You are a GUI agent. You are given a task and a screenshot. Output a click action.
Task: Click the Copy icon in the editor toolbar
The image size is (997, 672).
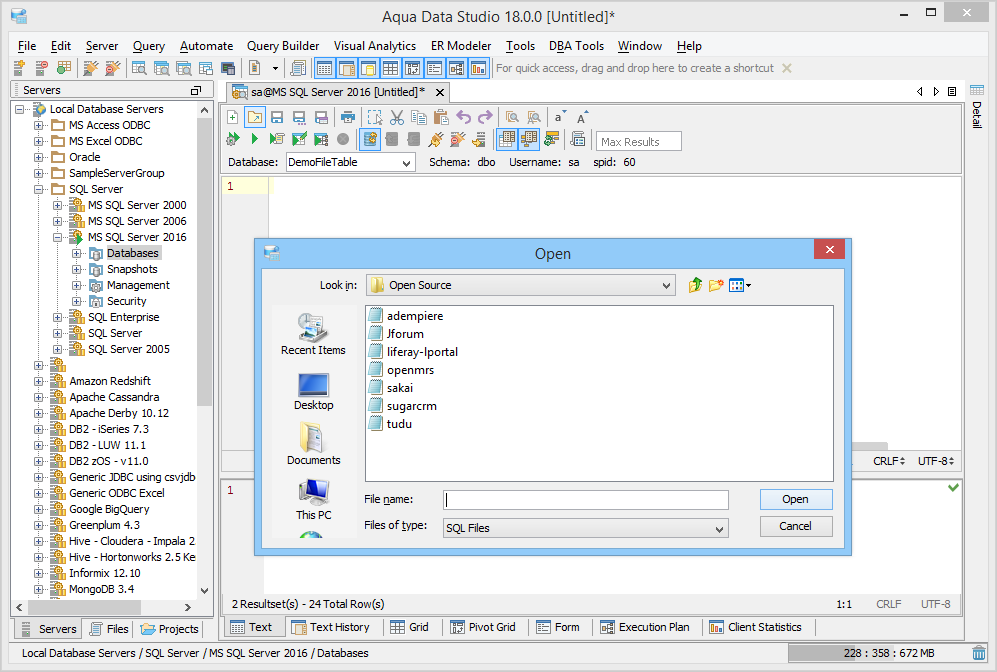(418, 117)
